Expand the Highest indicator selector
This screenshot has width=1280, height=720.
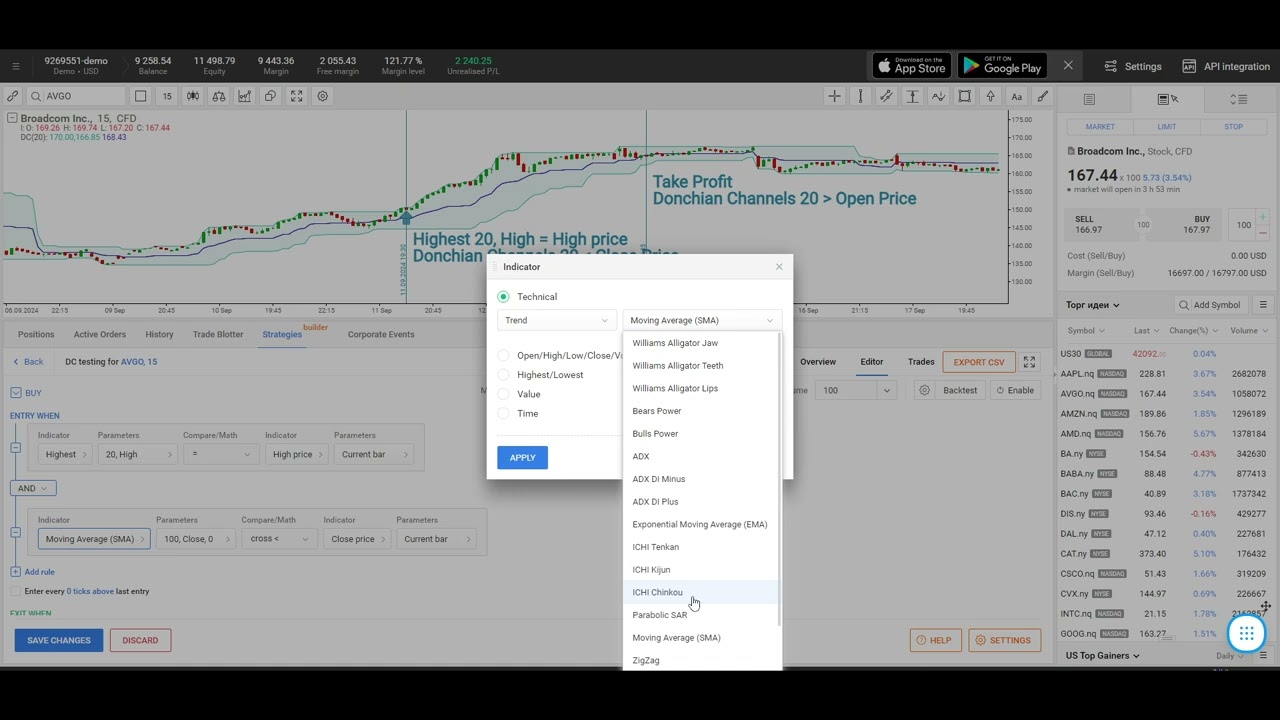pyautogui.click(x=65, y=454)
